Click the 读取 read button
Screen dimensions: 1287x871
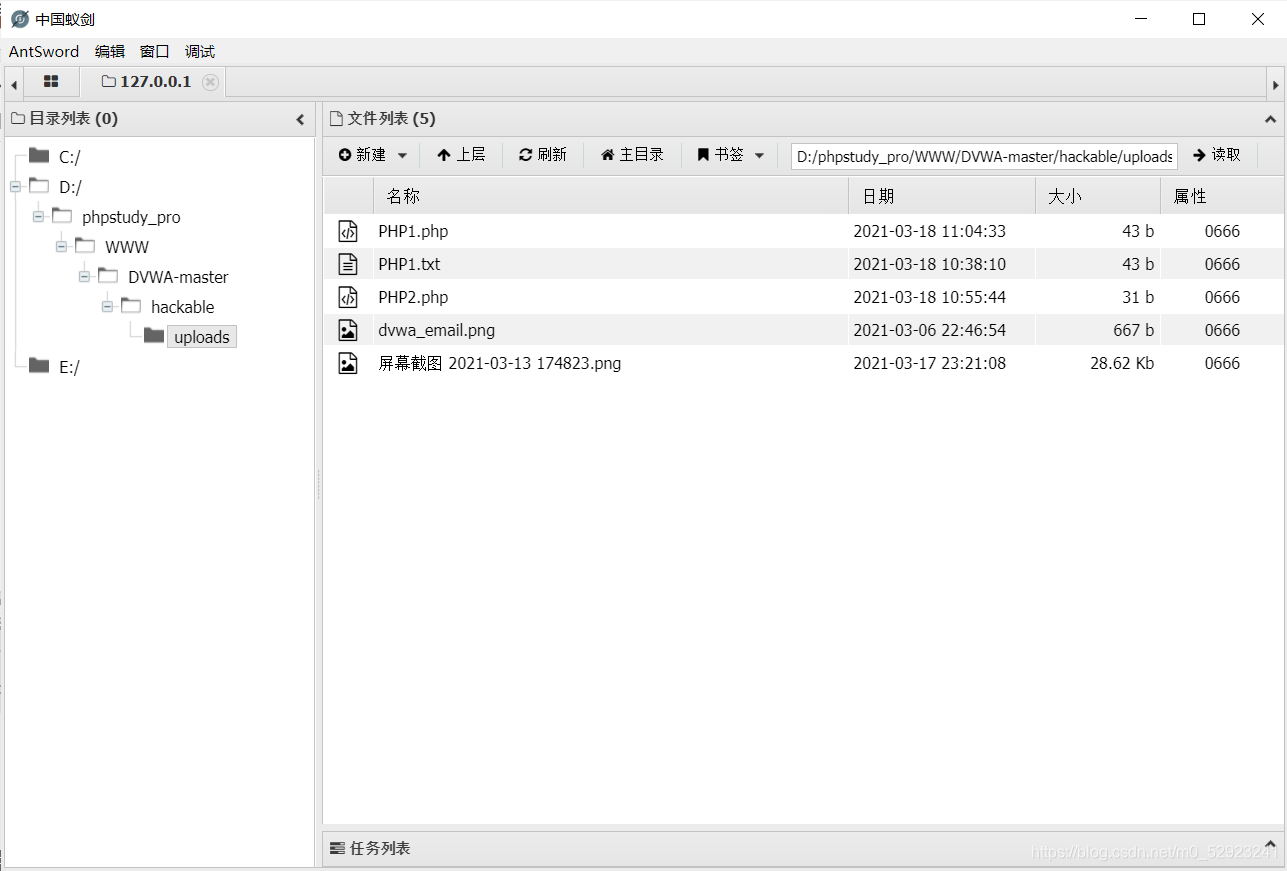(1217, 155)
